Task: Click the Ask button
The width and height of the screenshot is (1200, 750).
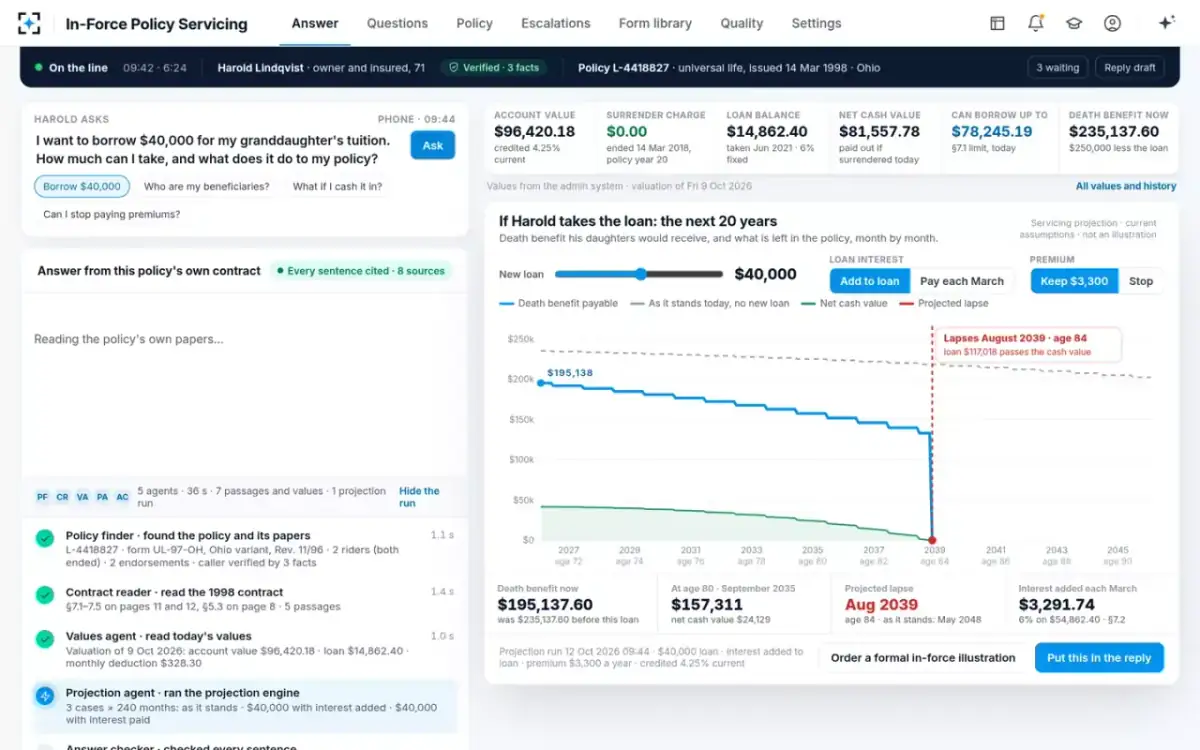Action: (x=433, y=145)
